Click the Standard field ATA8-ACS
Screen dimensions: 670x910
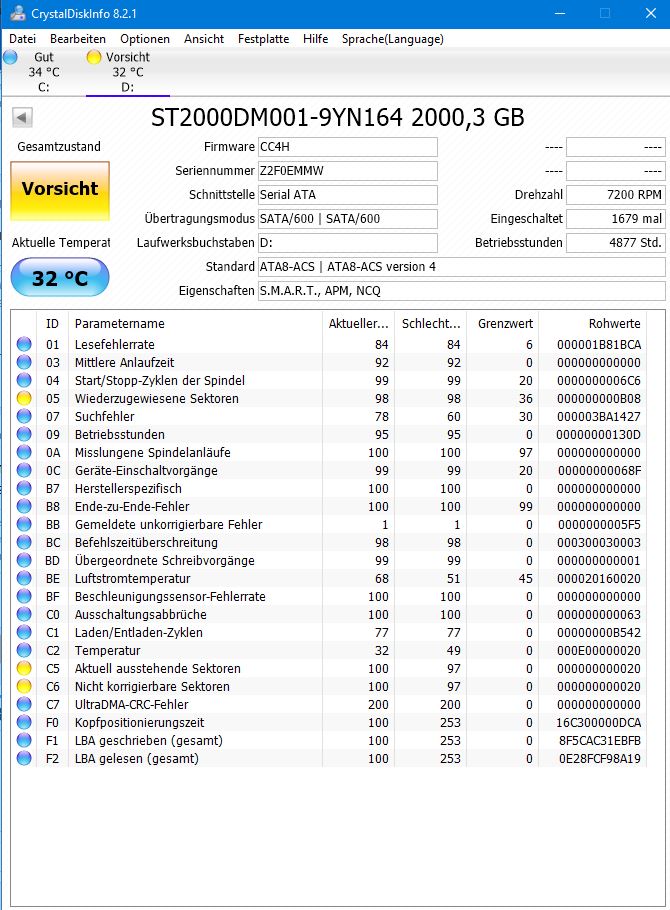point(462,266)
